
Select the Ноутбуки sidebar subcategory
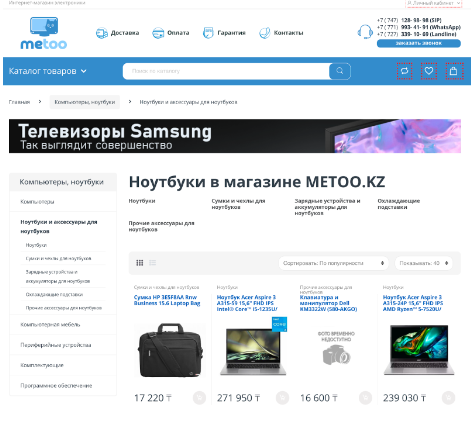pyautogui.click(x=36, y=245)
